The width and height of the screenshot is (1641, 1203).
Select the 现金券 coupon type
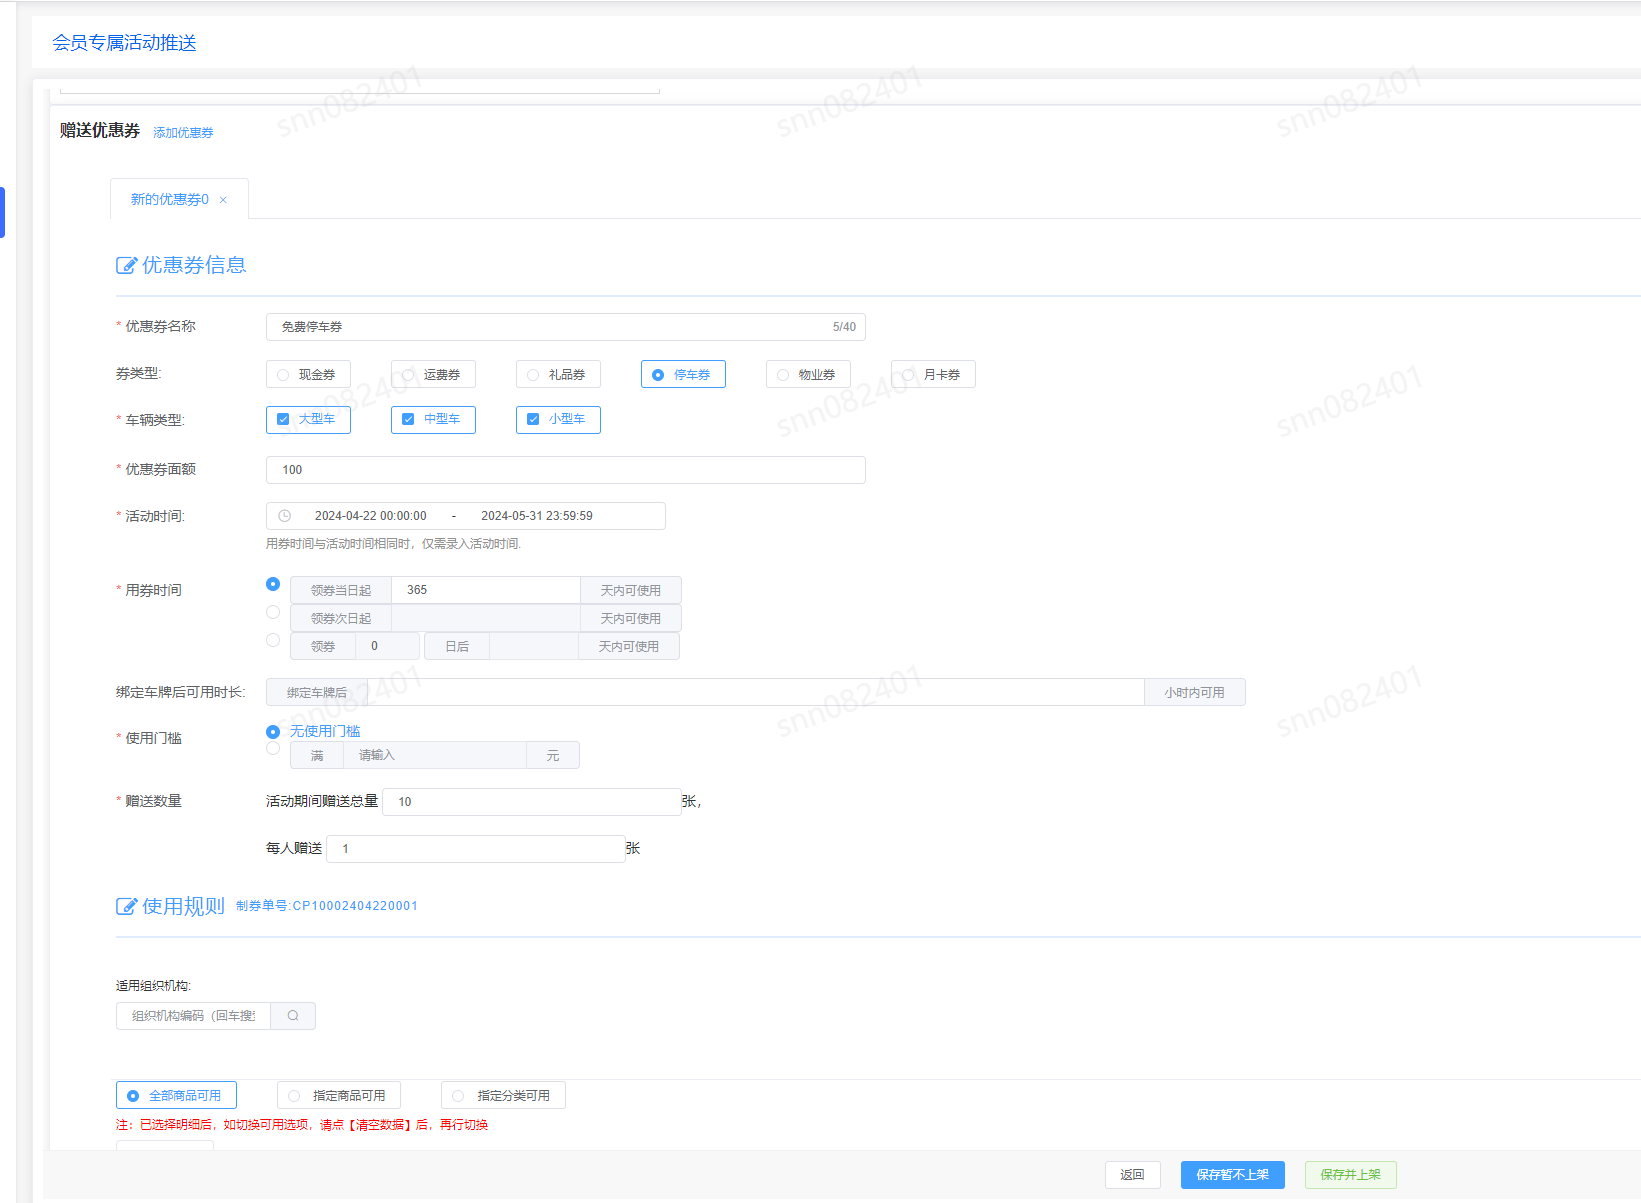tap(308, 374)
